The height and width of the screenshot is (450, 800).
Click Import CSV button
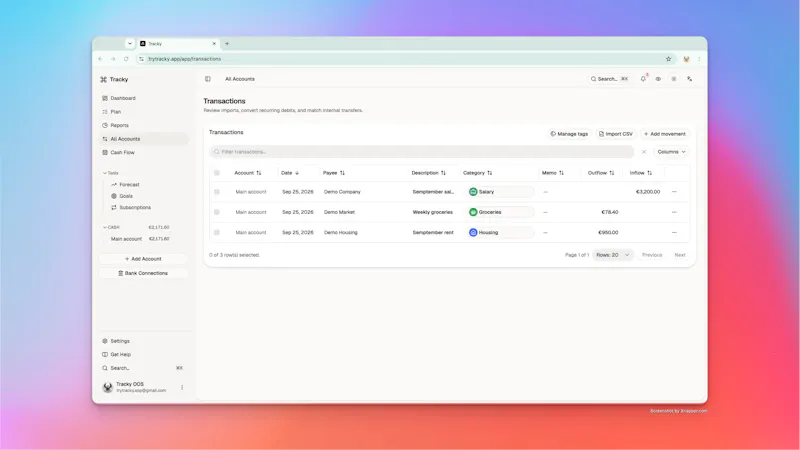pyautogui.click(x=616, y=134)
